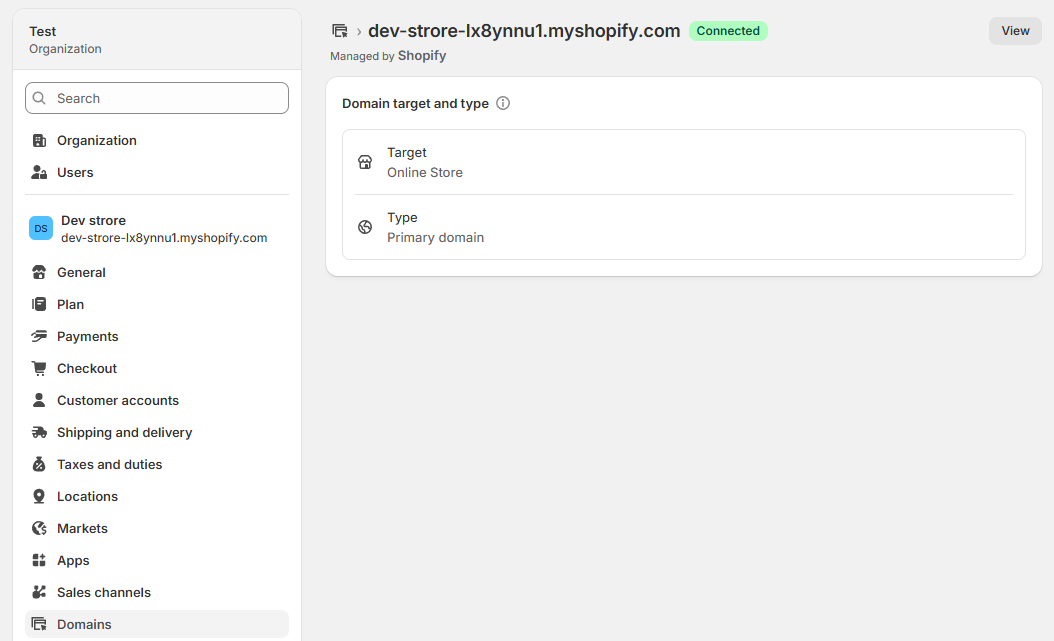Click the Connected status badge

728,31
